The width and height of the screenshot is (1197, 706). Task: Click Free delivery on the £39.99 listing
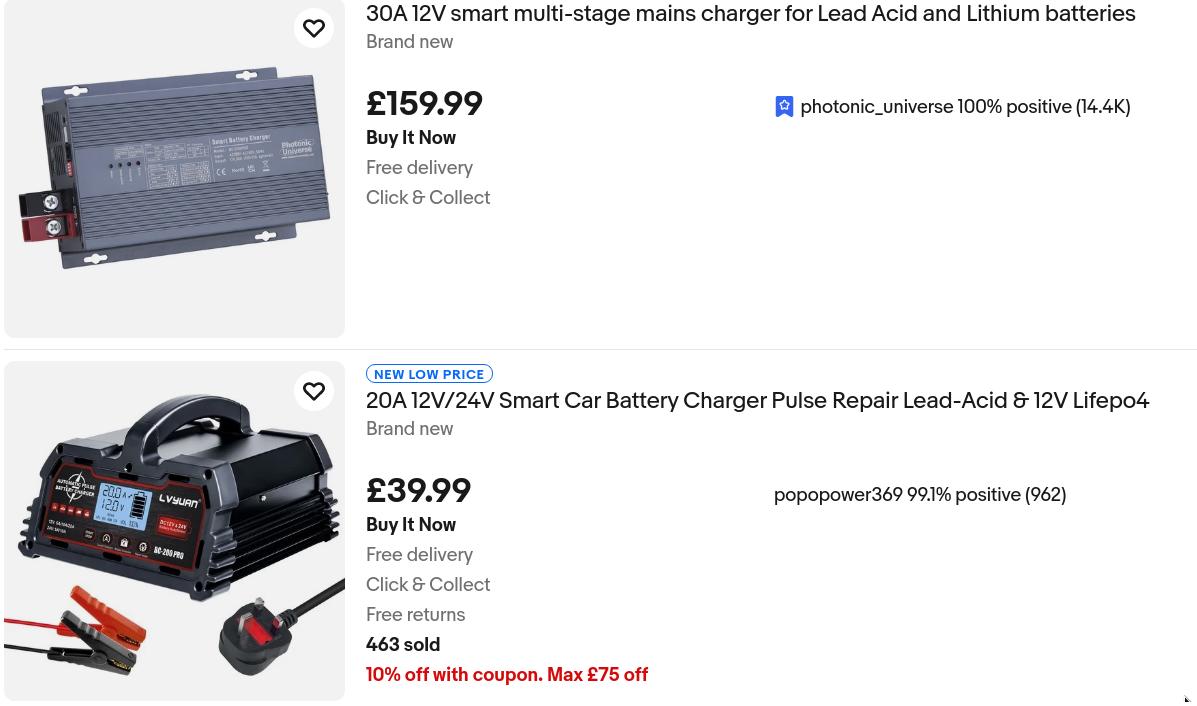pyautogui.click(x=419, y=555)
